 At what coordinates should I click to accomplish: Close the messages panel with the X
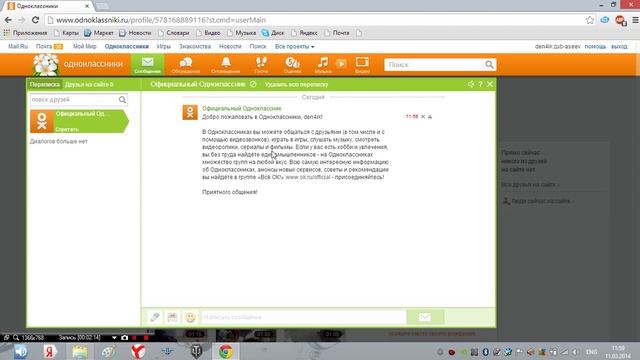click(490, 84)
